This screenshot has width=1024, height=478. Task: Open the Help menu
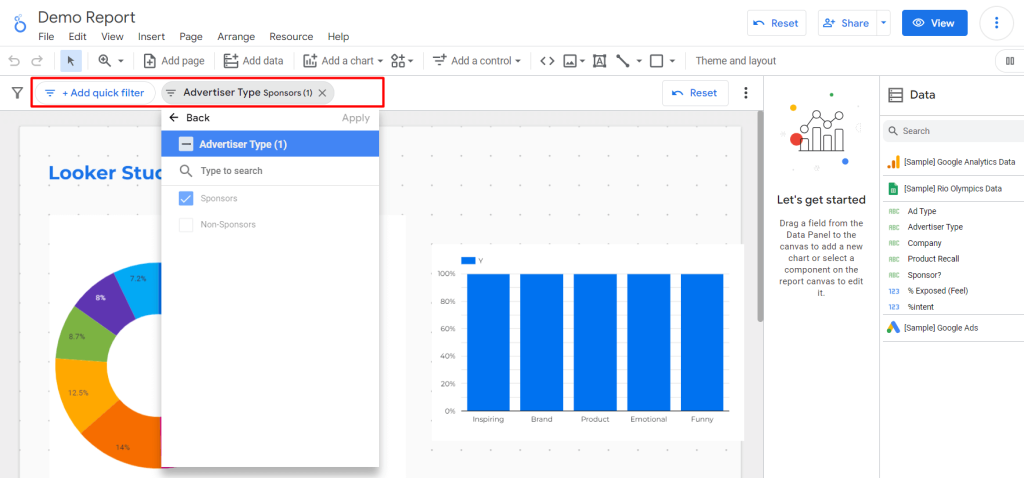click(338, 37)
